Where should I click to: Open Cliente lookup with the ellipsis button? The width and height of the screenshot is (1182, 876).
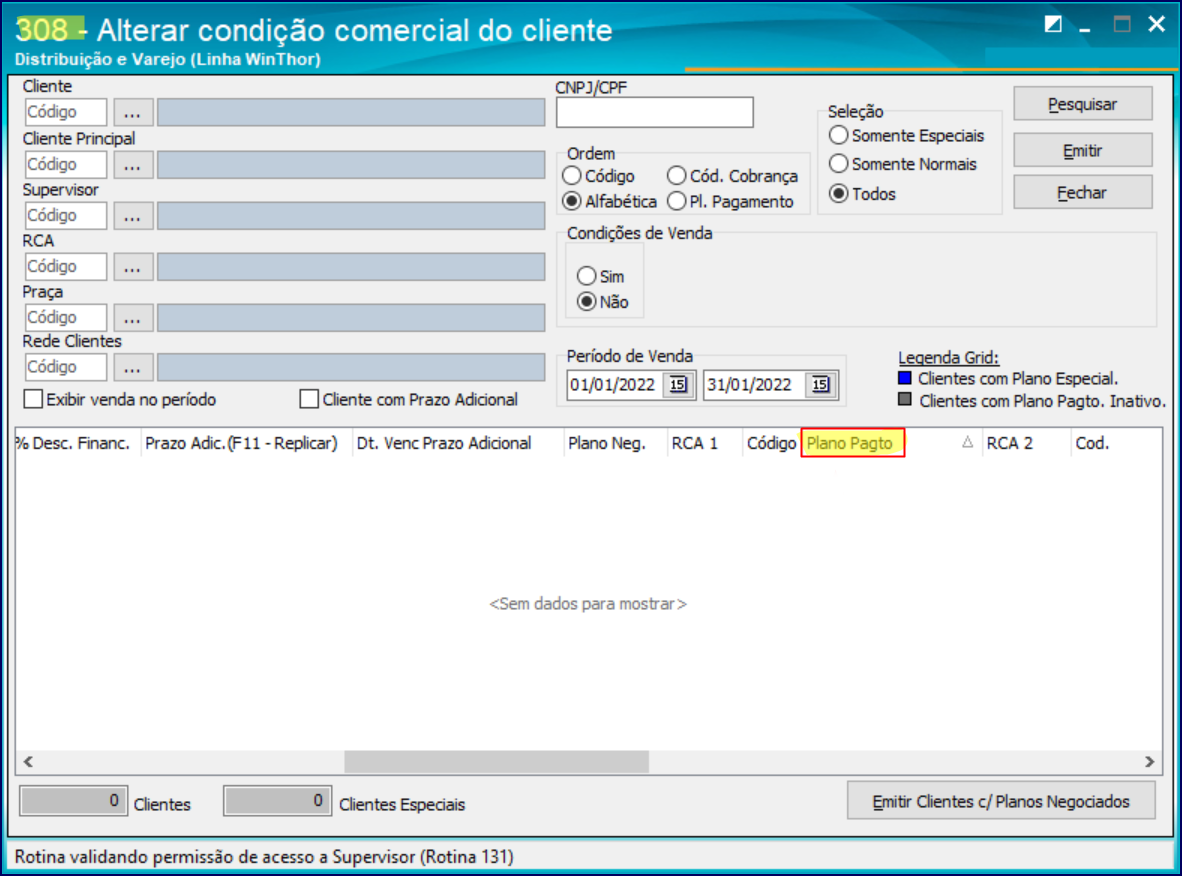tap(133, 113)
